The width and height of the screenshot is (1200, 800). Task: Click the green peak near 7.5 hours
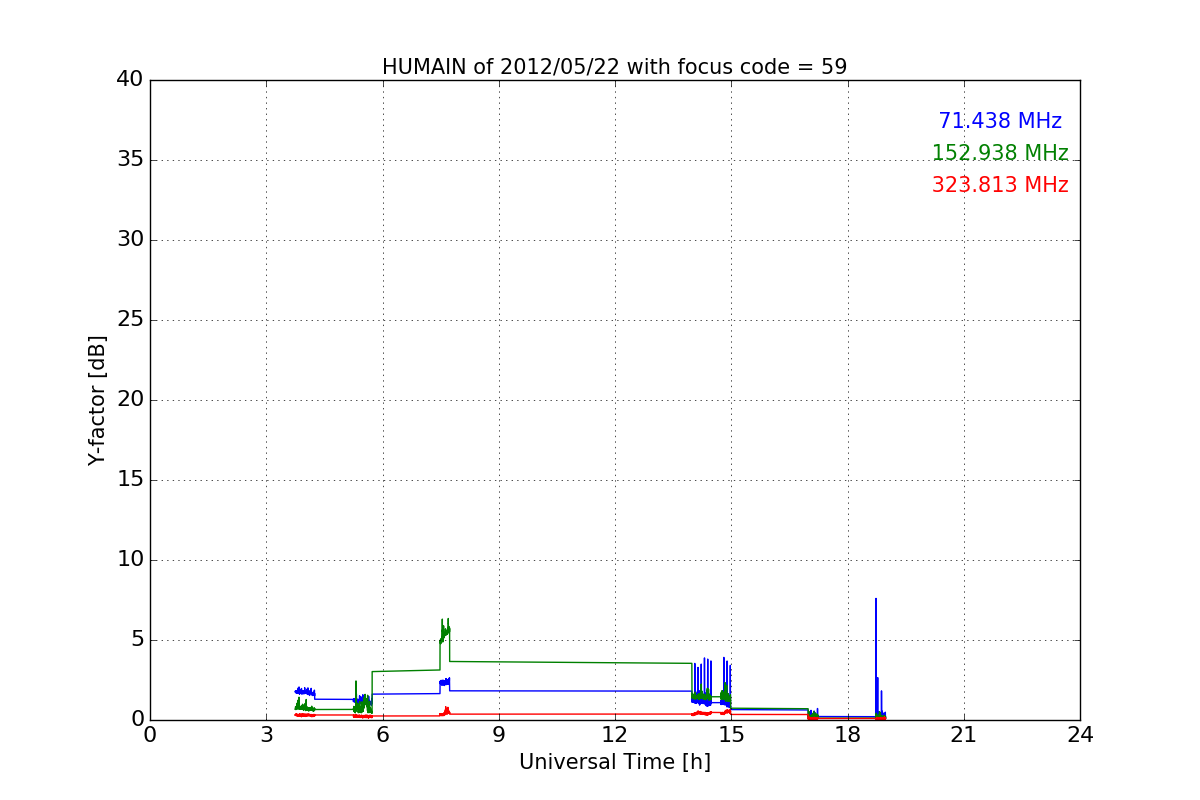tap(445, 631)
